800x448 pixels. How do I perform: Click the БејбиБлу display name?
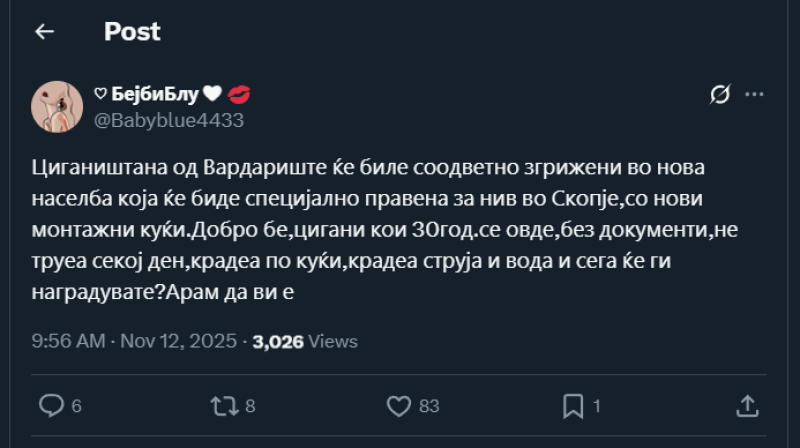coord(153,95)
